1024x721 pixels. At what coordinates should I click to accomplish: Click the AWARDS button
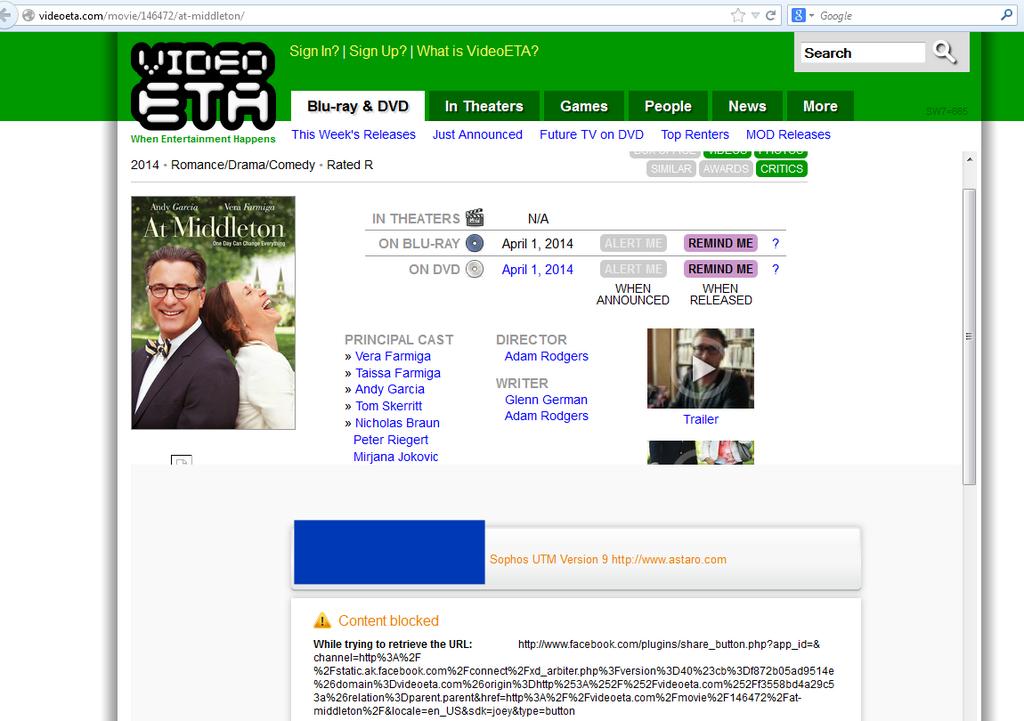(726, 169)
